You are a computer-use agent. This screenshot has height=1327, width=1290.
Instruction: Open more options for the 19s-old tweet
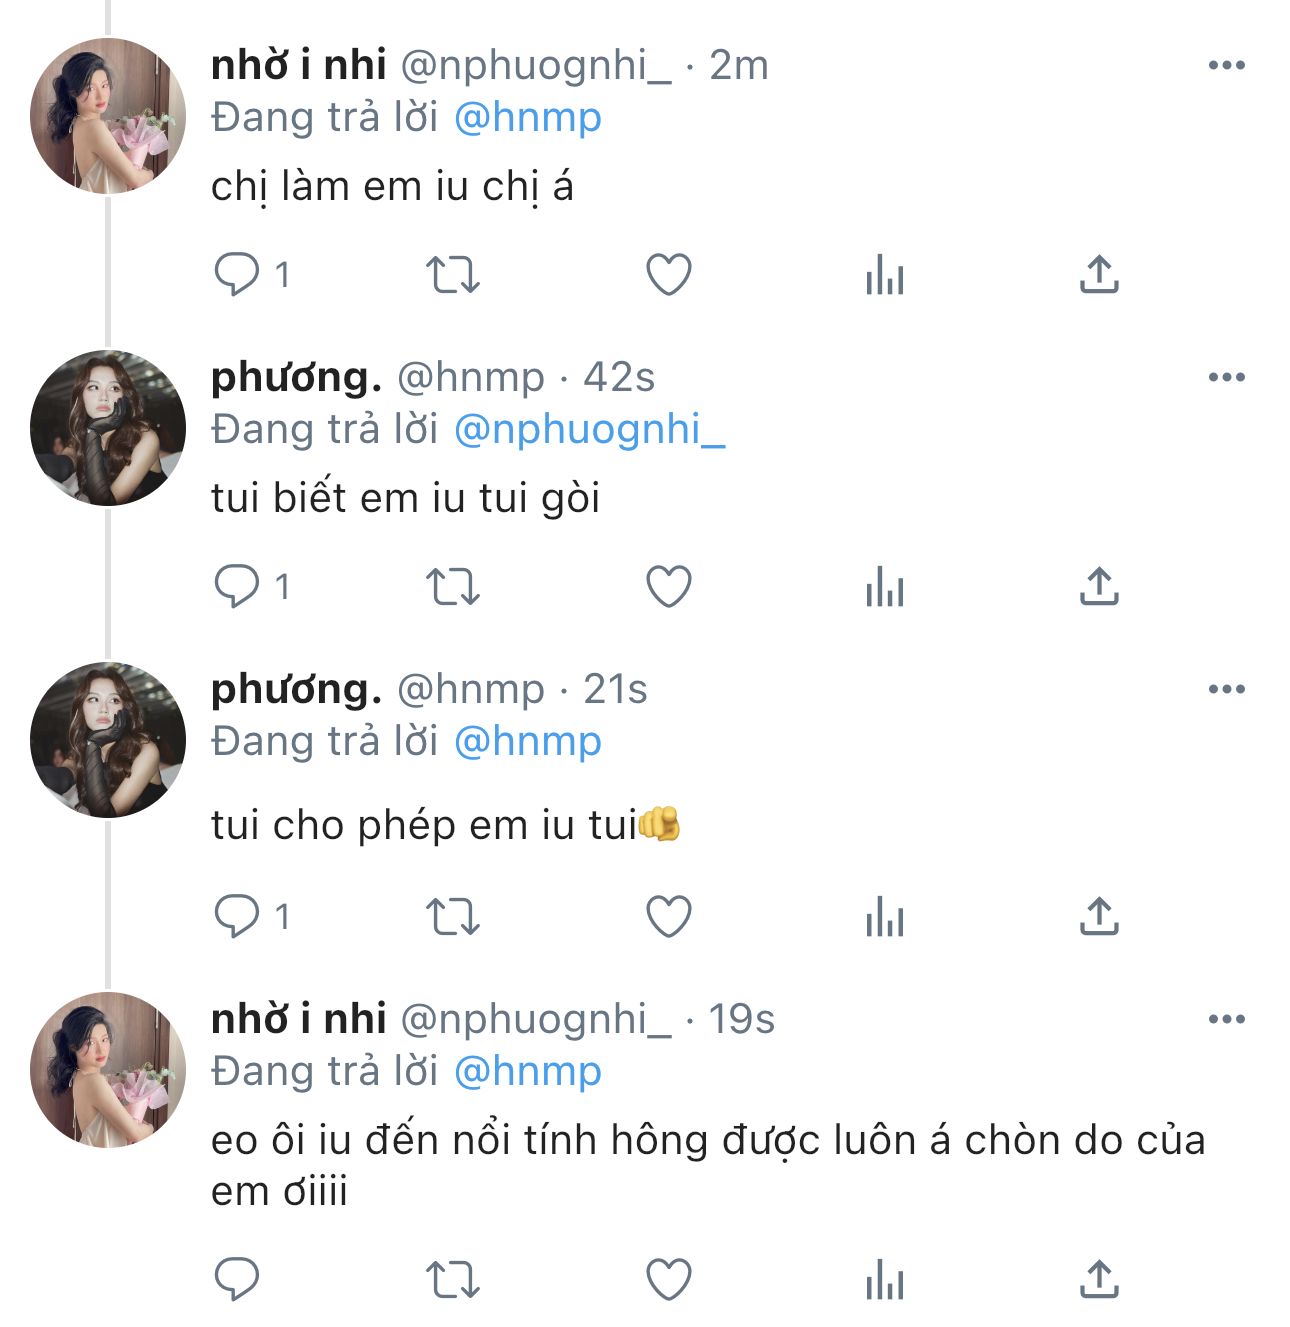coord(1226,1020)
